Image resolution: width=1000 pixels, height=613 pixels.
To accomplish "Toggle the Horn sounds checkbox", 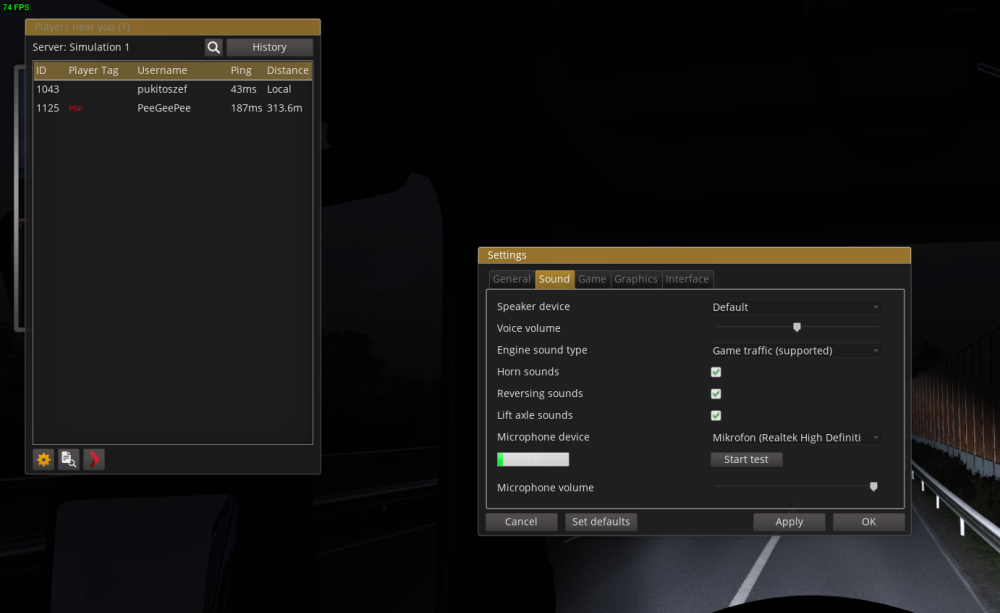I will [x=716, y=372].
